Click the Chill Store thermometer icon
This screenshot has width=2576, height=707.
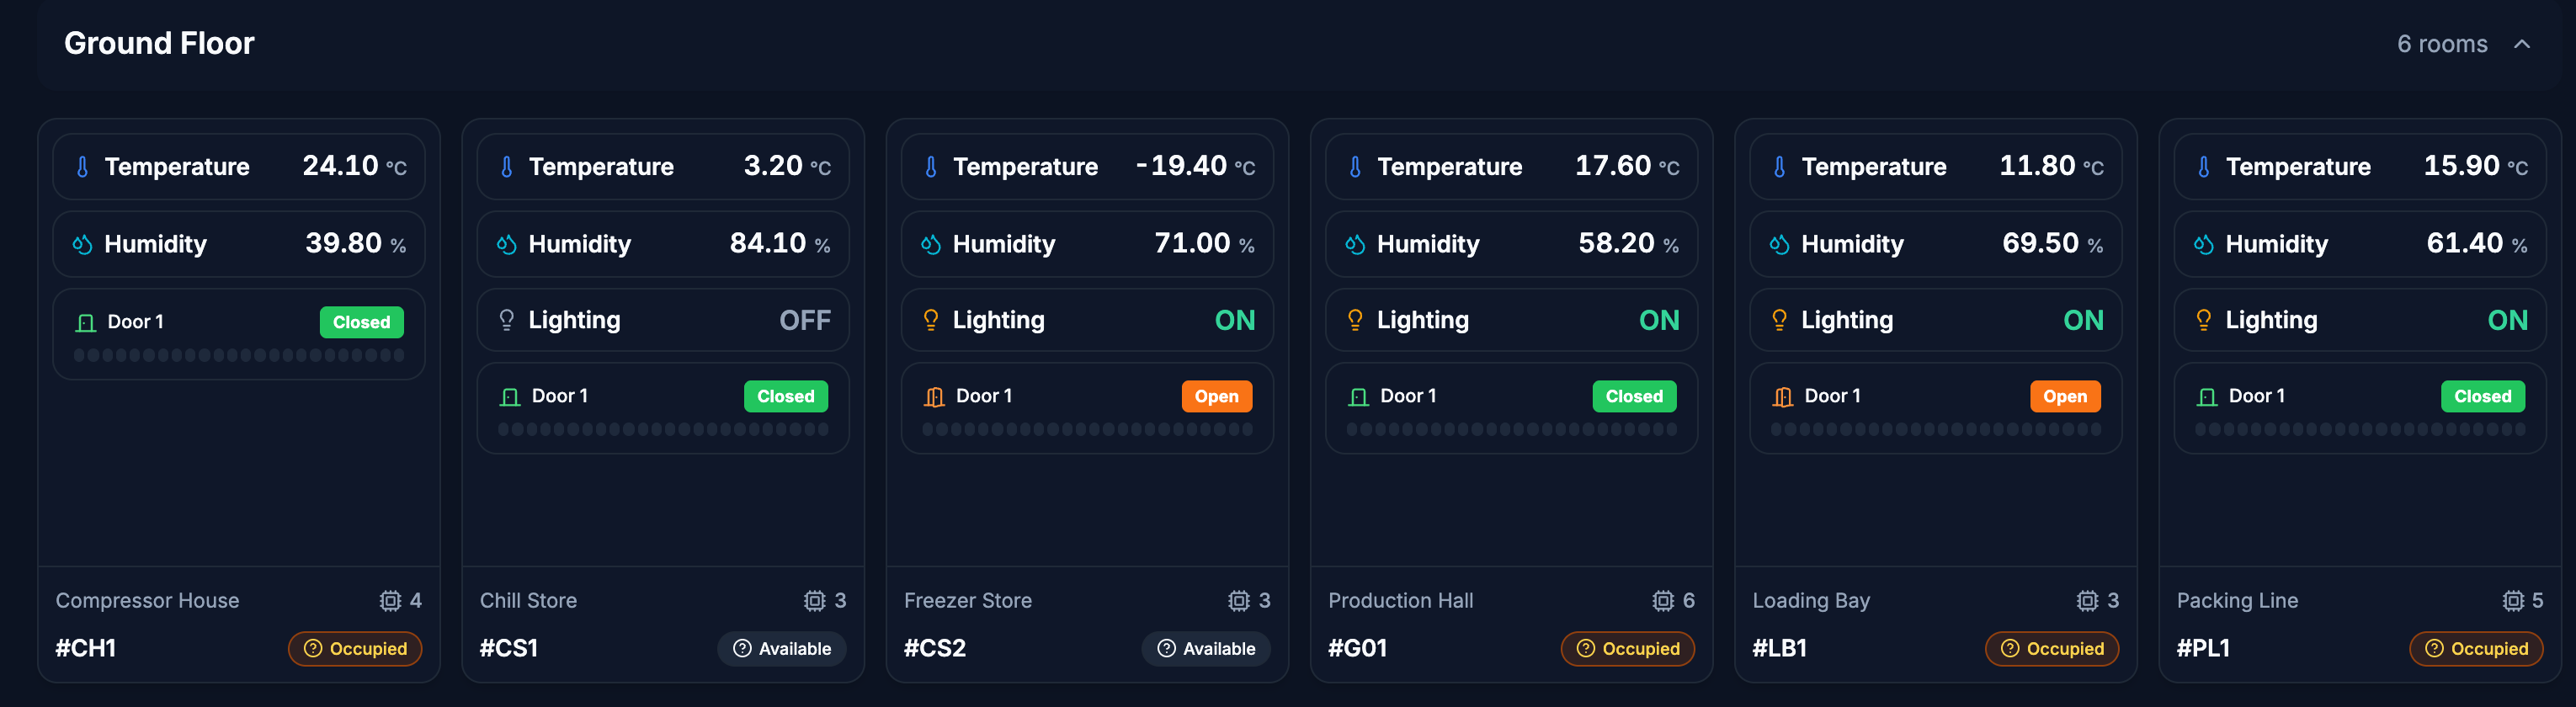[x=507, y=167]
